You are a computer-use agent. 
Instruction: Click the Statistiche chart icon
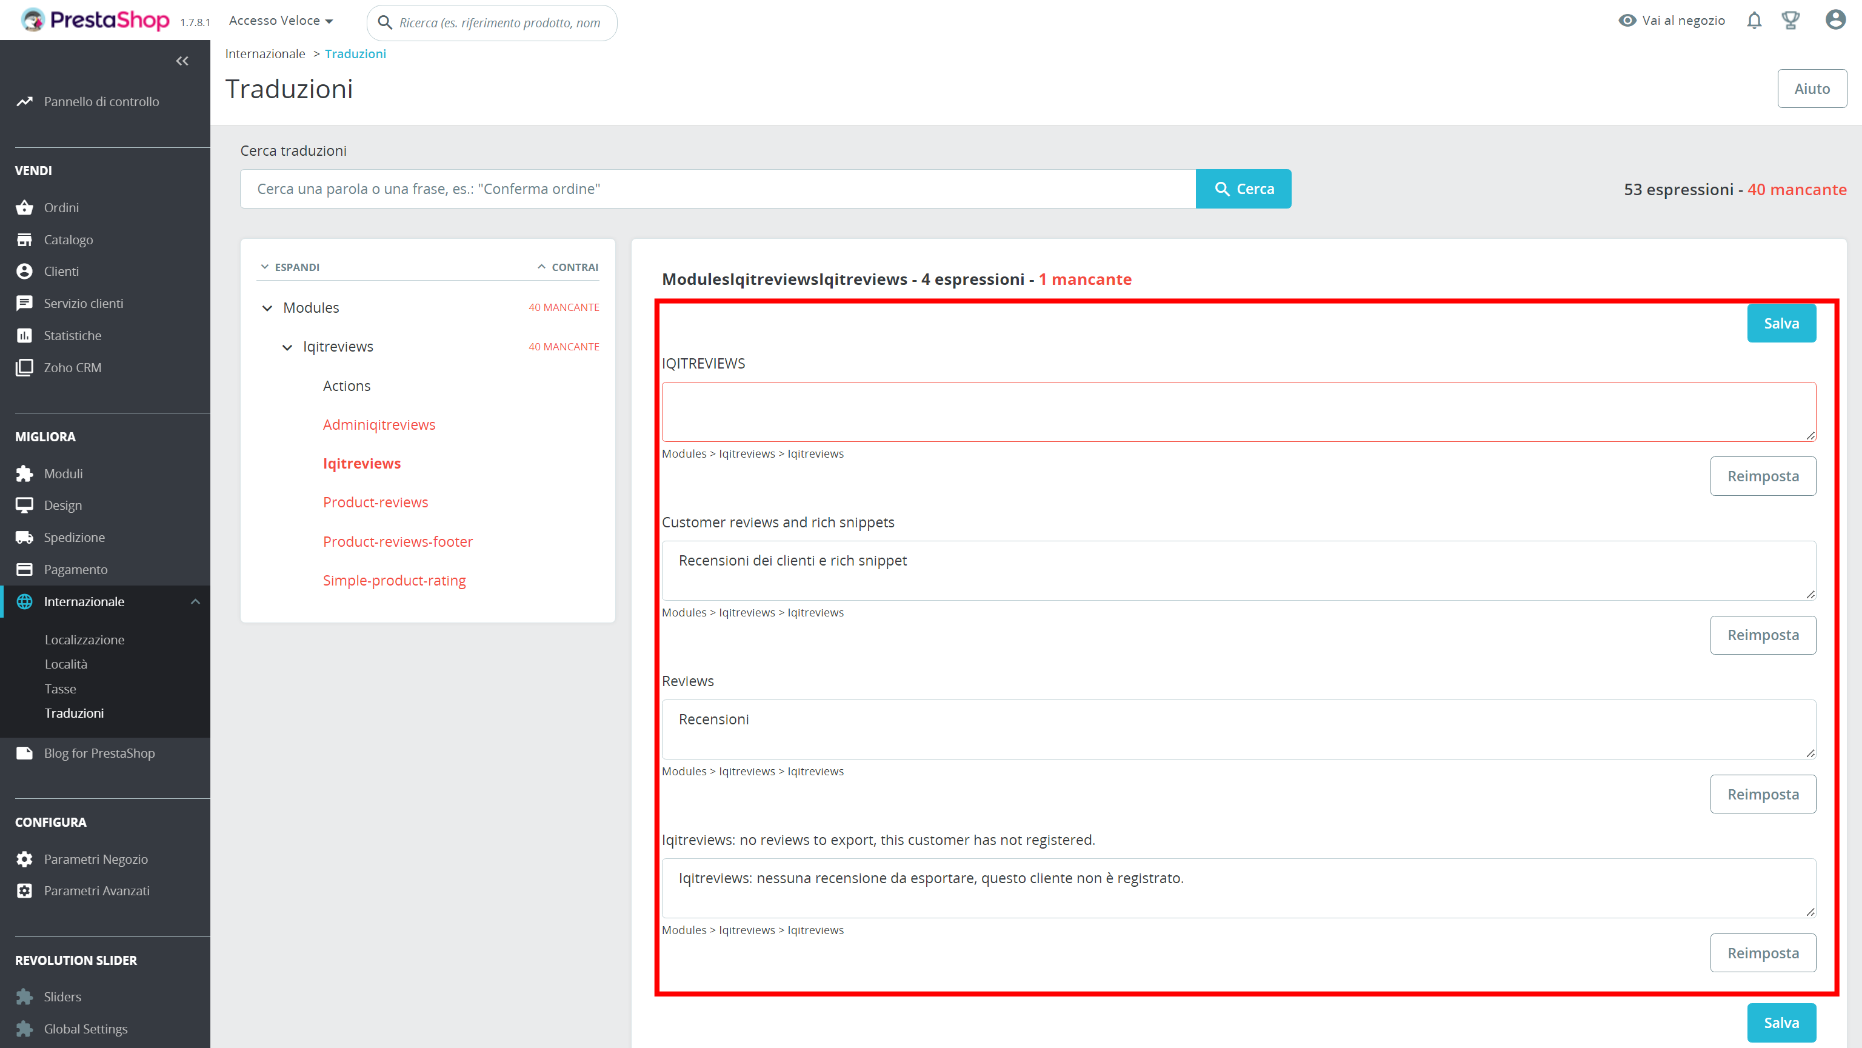pyautogui.click(x=25, y=336)
